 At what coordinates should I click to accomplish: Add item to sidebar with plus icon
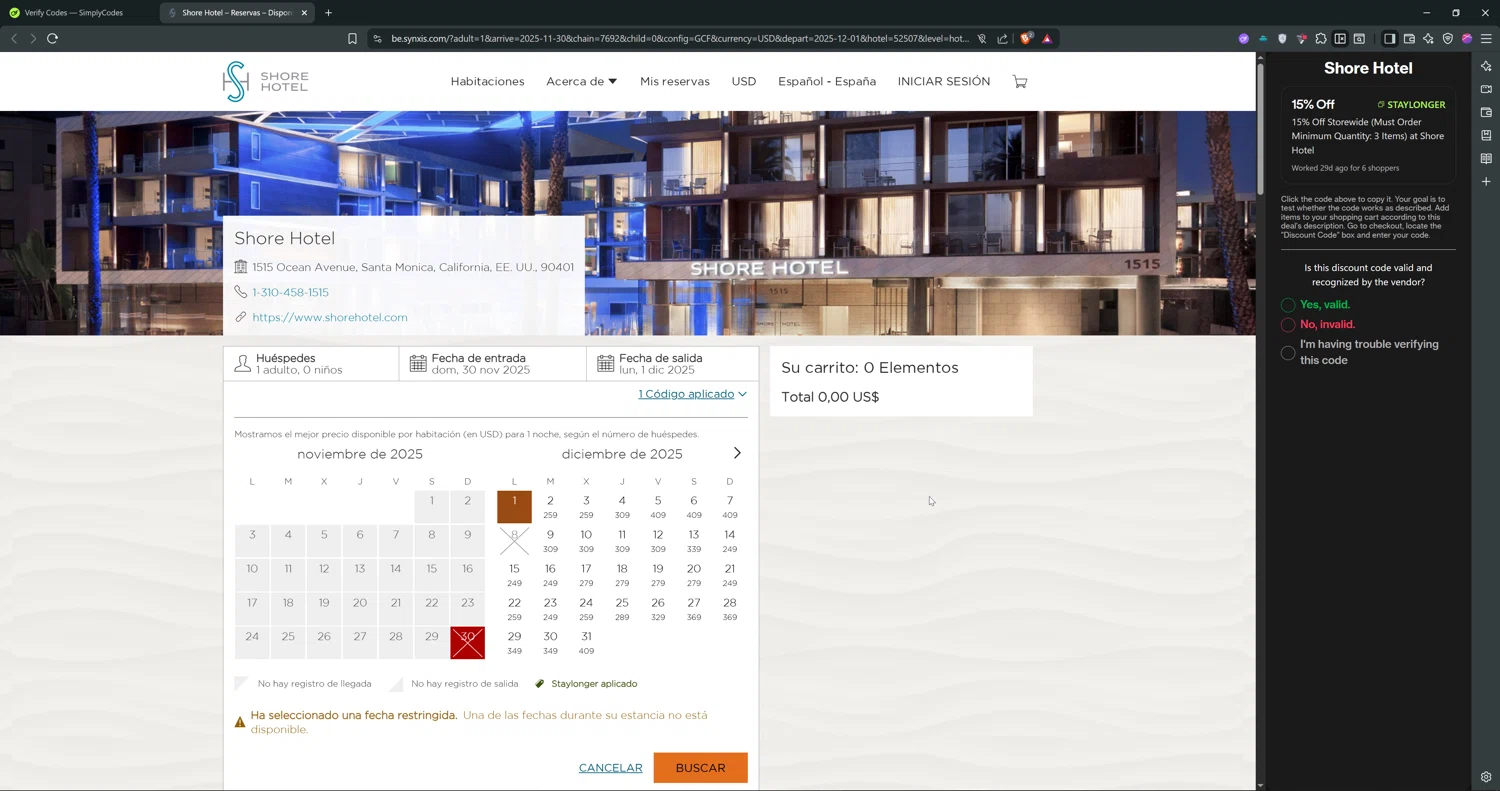pos(1486,182)
